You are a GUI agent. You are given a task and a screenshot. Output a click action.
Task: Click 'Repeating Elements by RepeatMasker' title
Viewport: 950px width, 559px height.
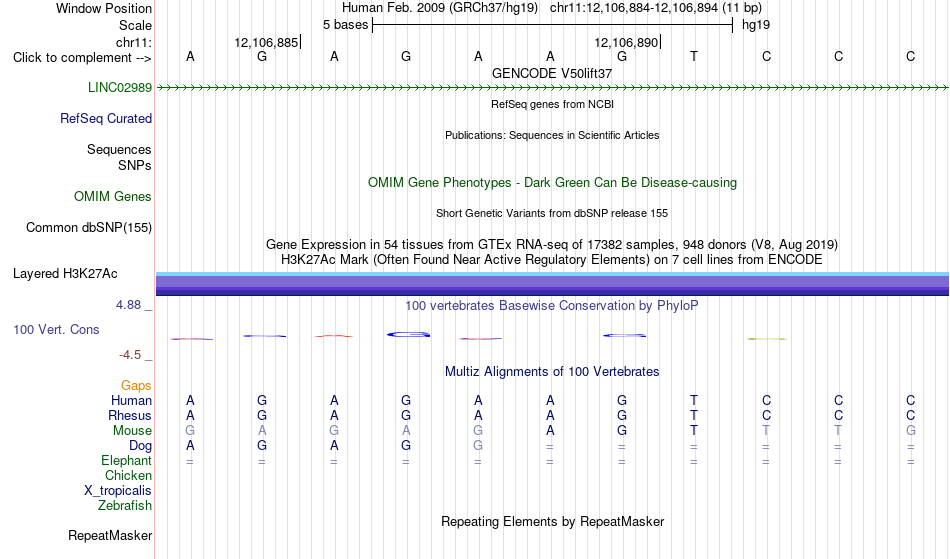pyautogui.click(x=553, y=521)
